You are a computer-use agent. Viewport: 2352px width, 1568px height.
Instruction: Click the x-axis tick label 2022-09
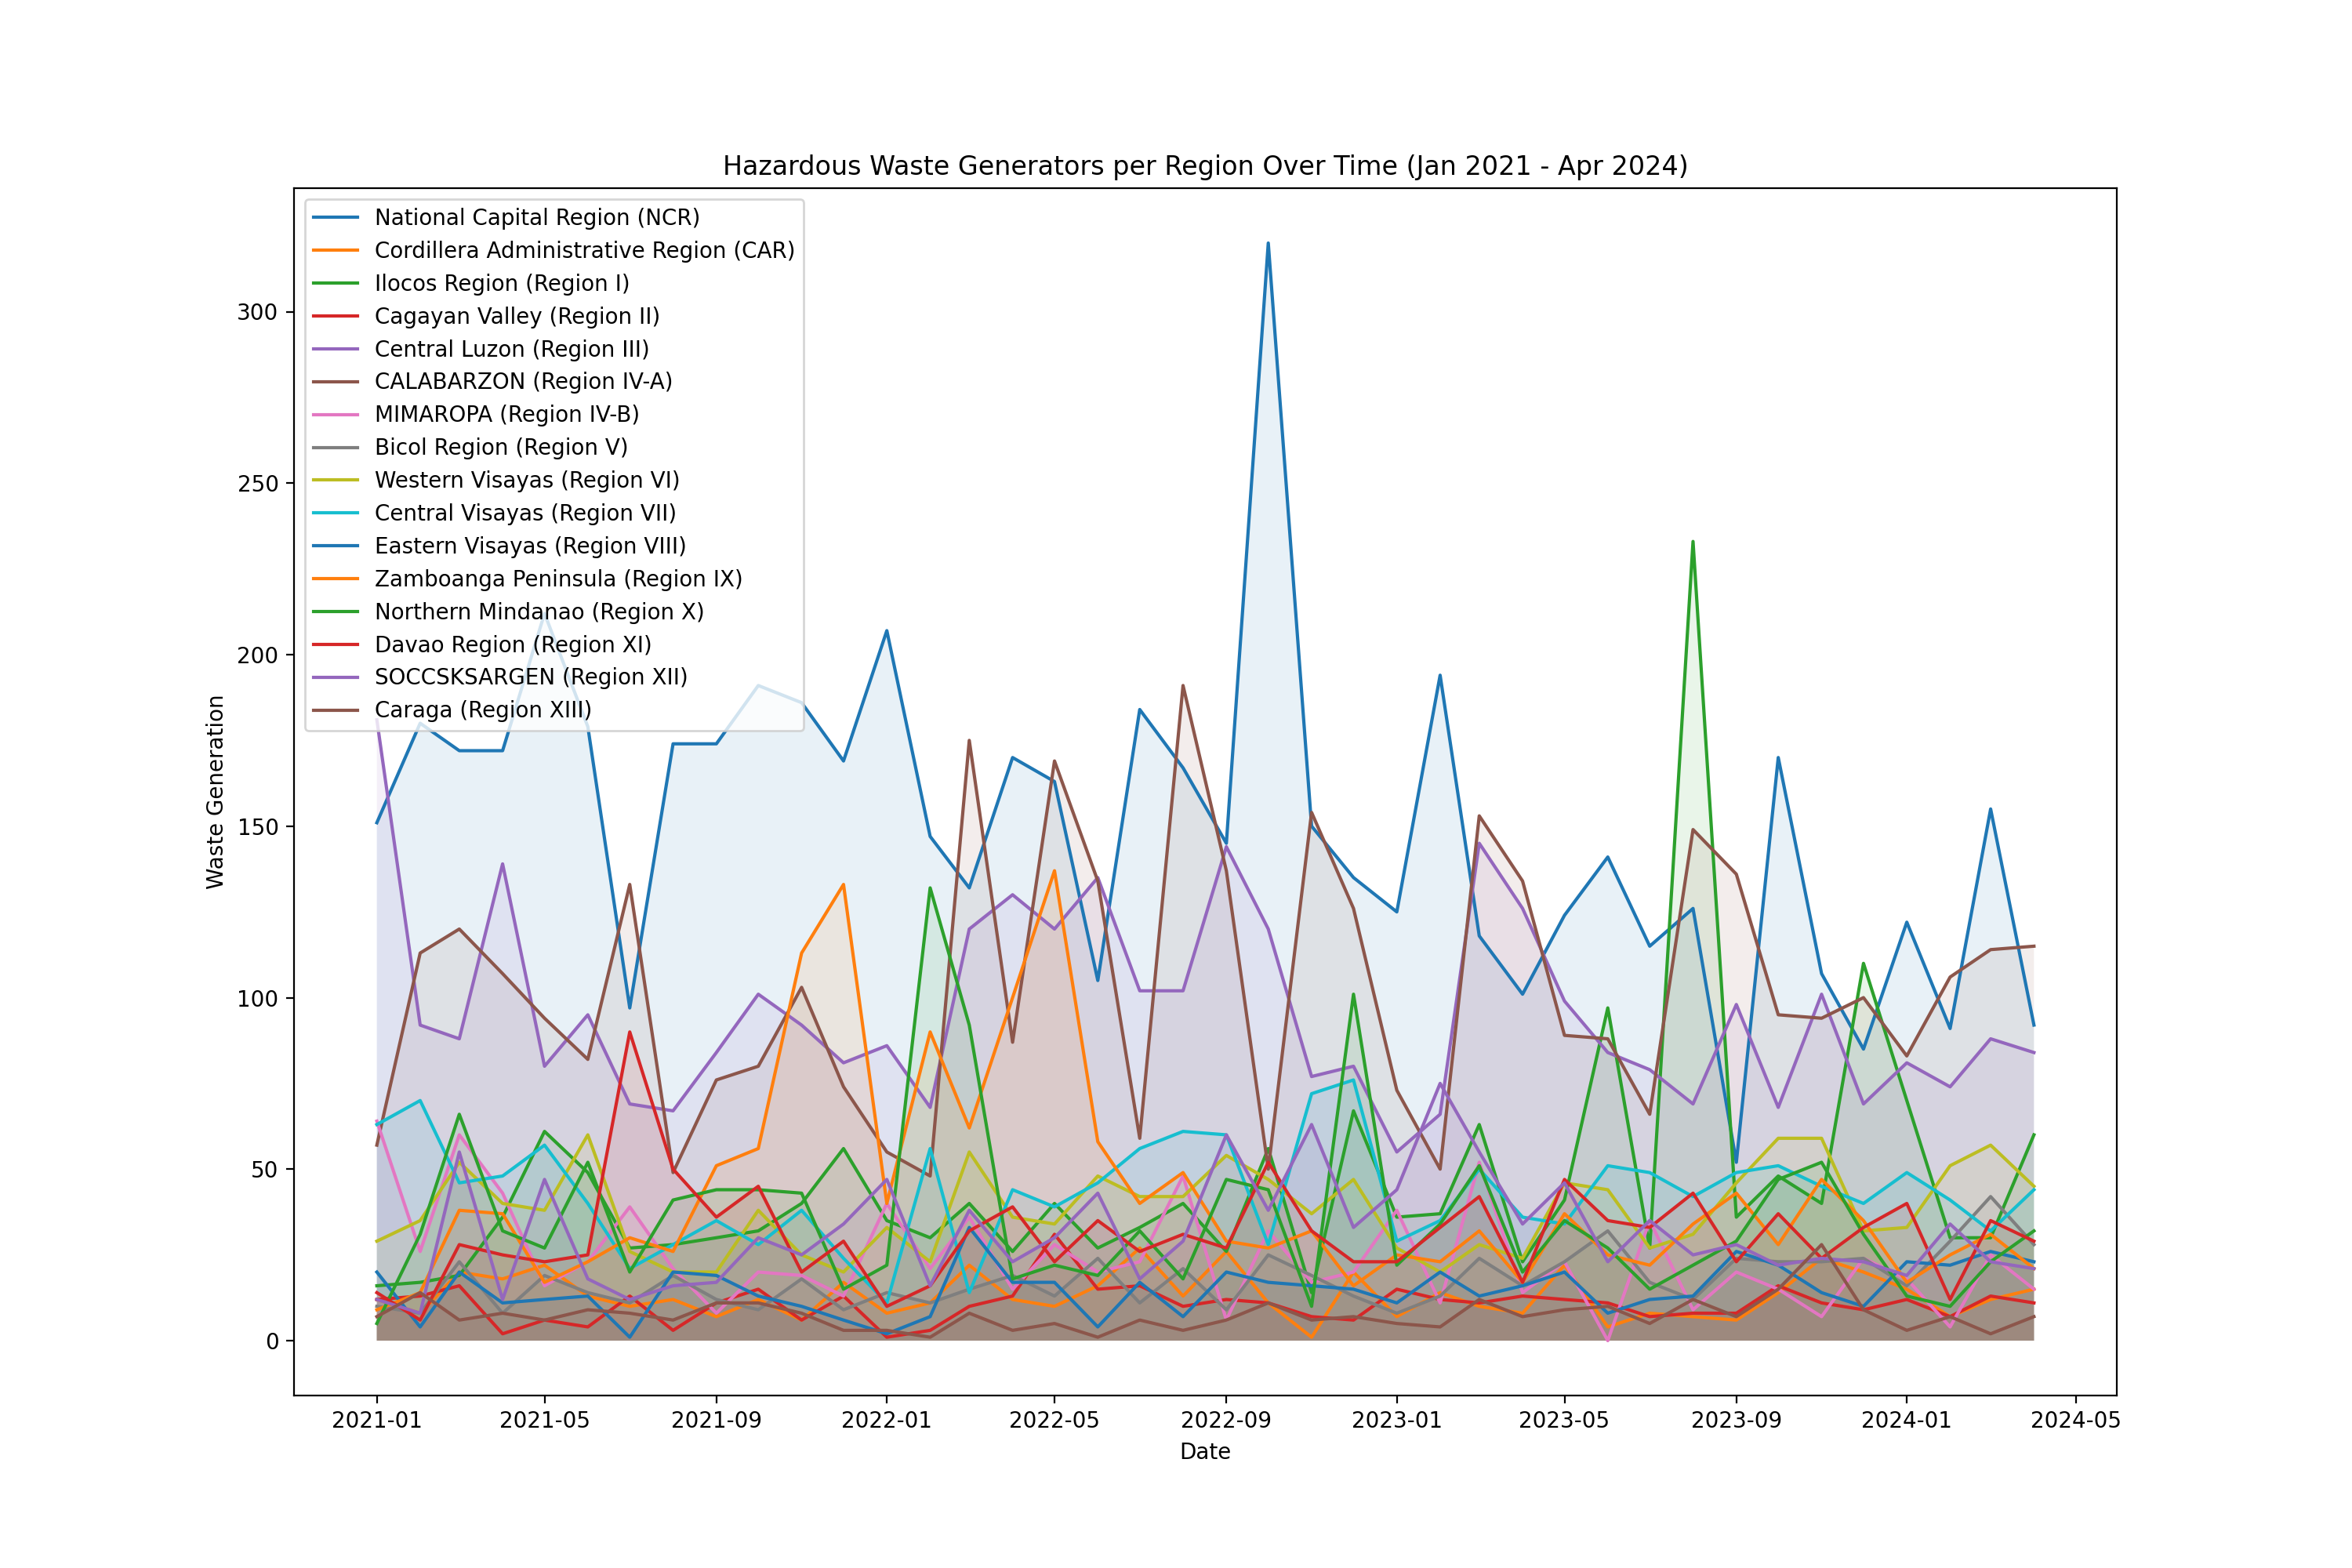click(x=1226, y=1420)
